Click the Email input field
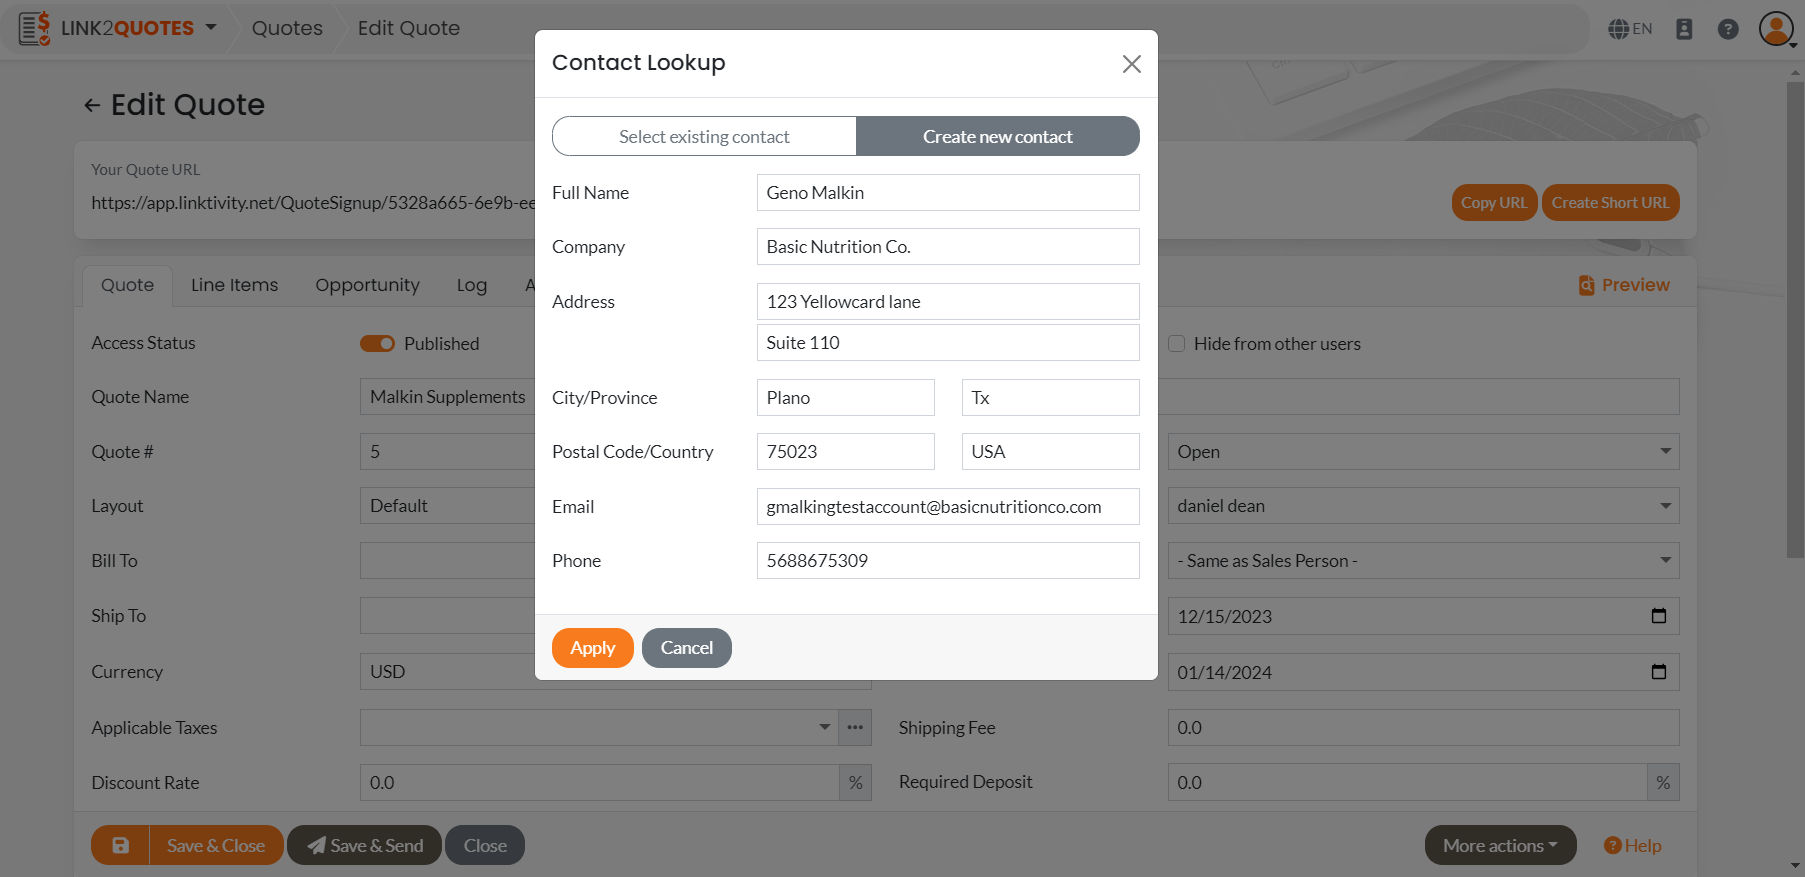Screen dimensions: 1805x877 pos(948,507)
